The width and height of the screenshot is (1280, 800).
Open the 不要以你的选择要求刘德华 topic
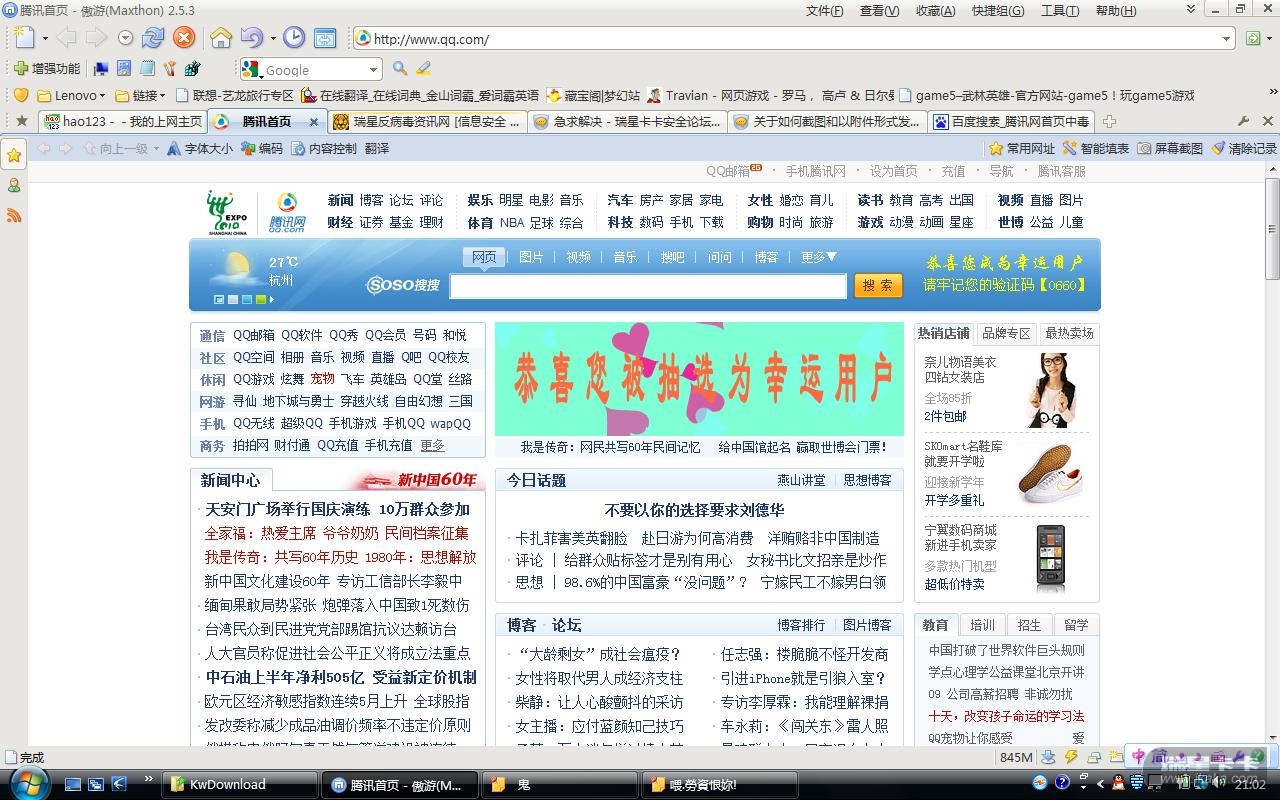tap(694, 510)
